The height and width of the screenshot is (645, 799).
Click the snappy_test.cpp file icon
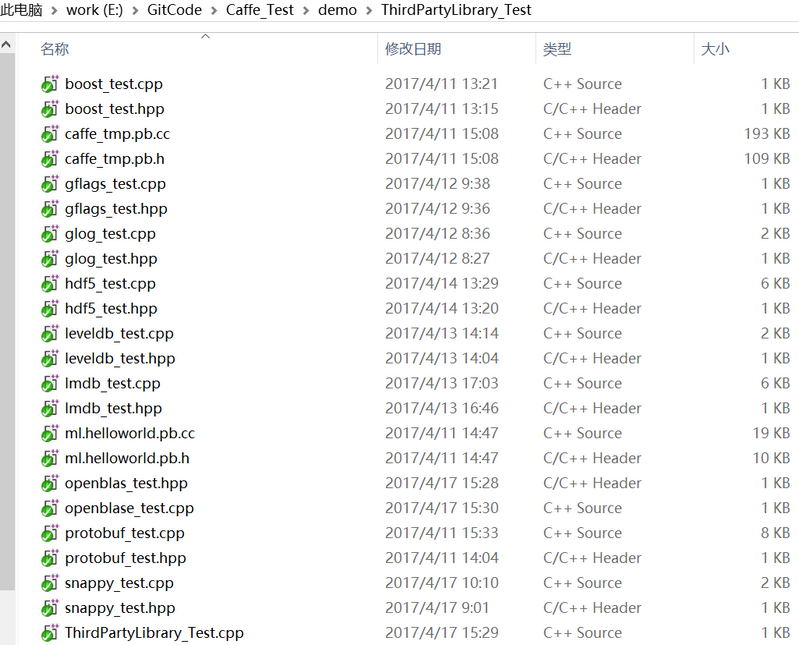point(49,583)
